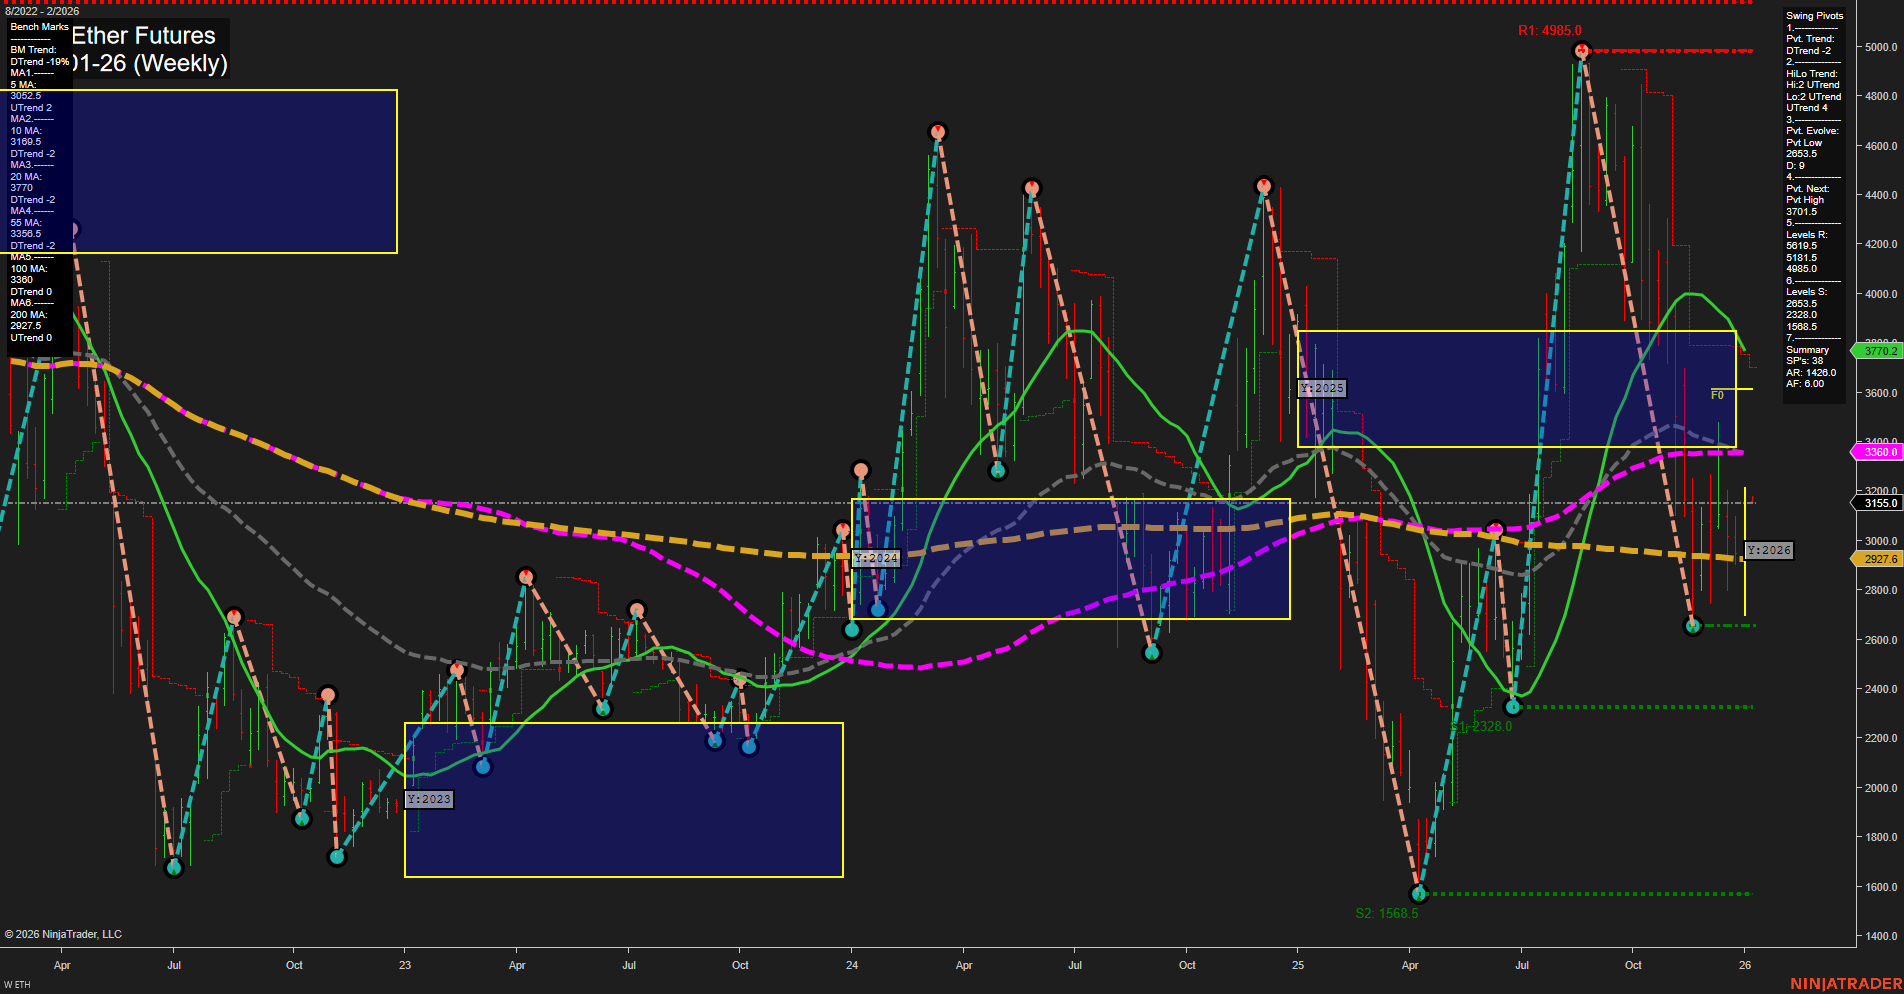This screenshot has height=994, width=1904.
Task: Click the S2: 1568.5 support label
Action: [1388, 912]
